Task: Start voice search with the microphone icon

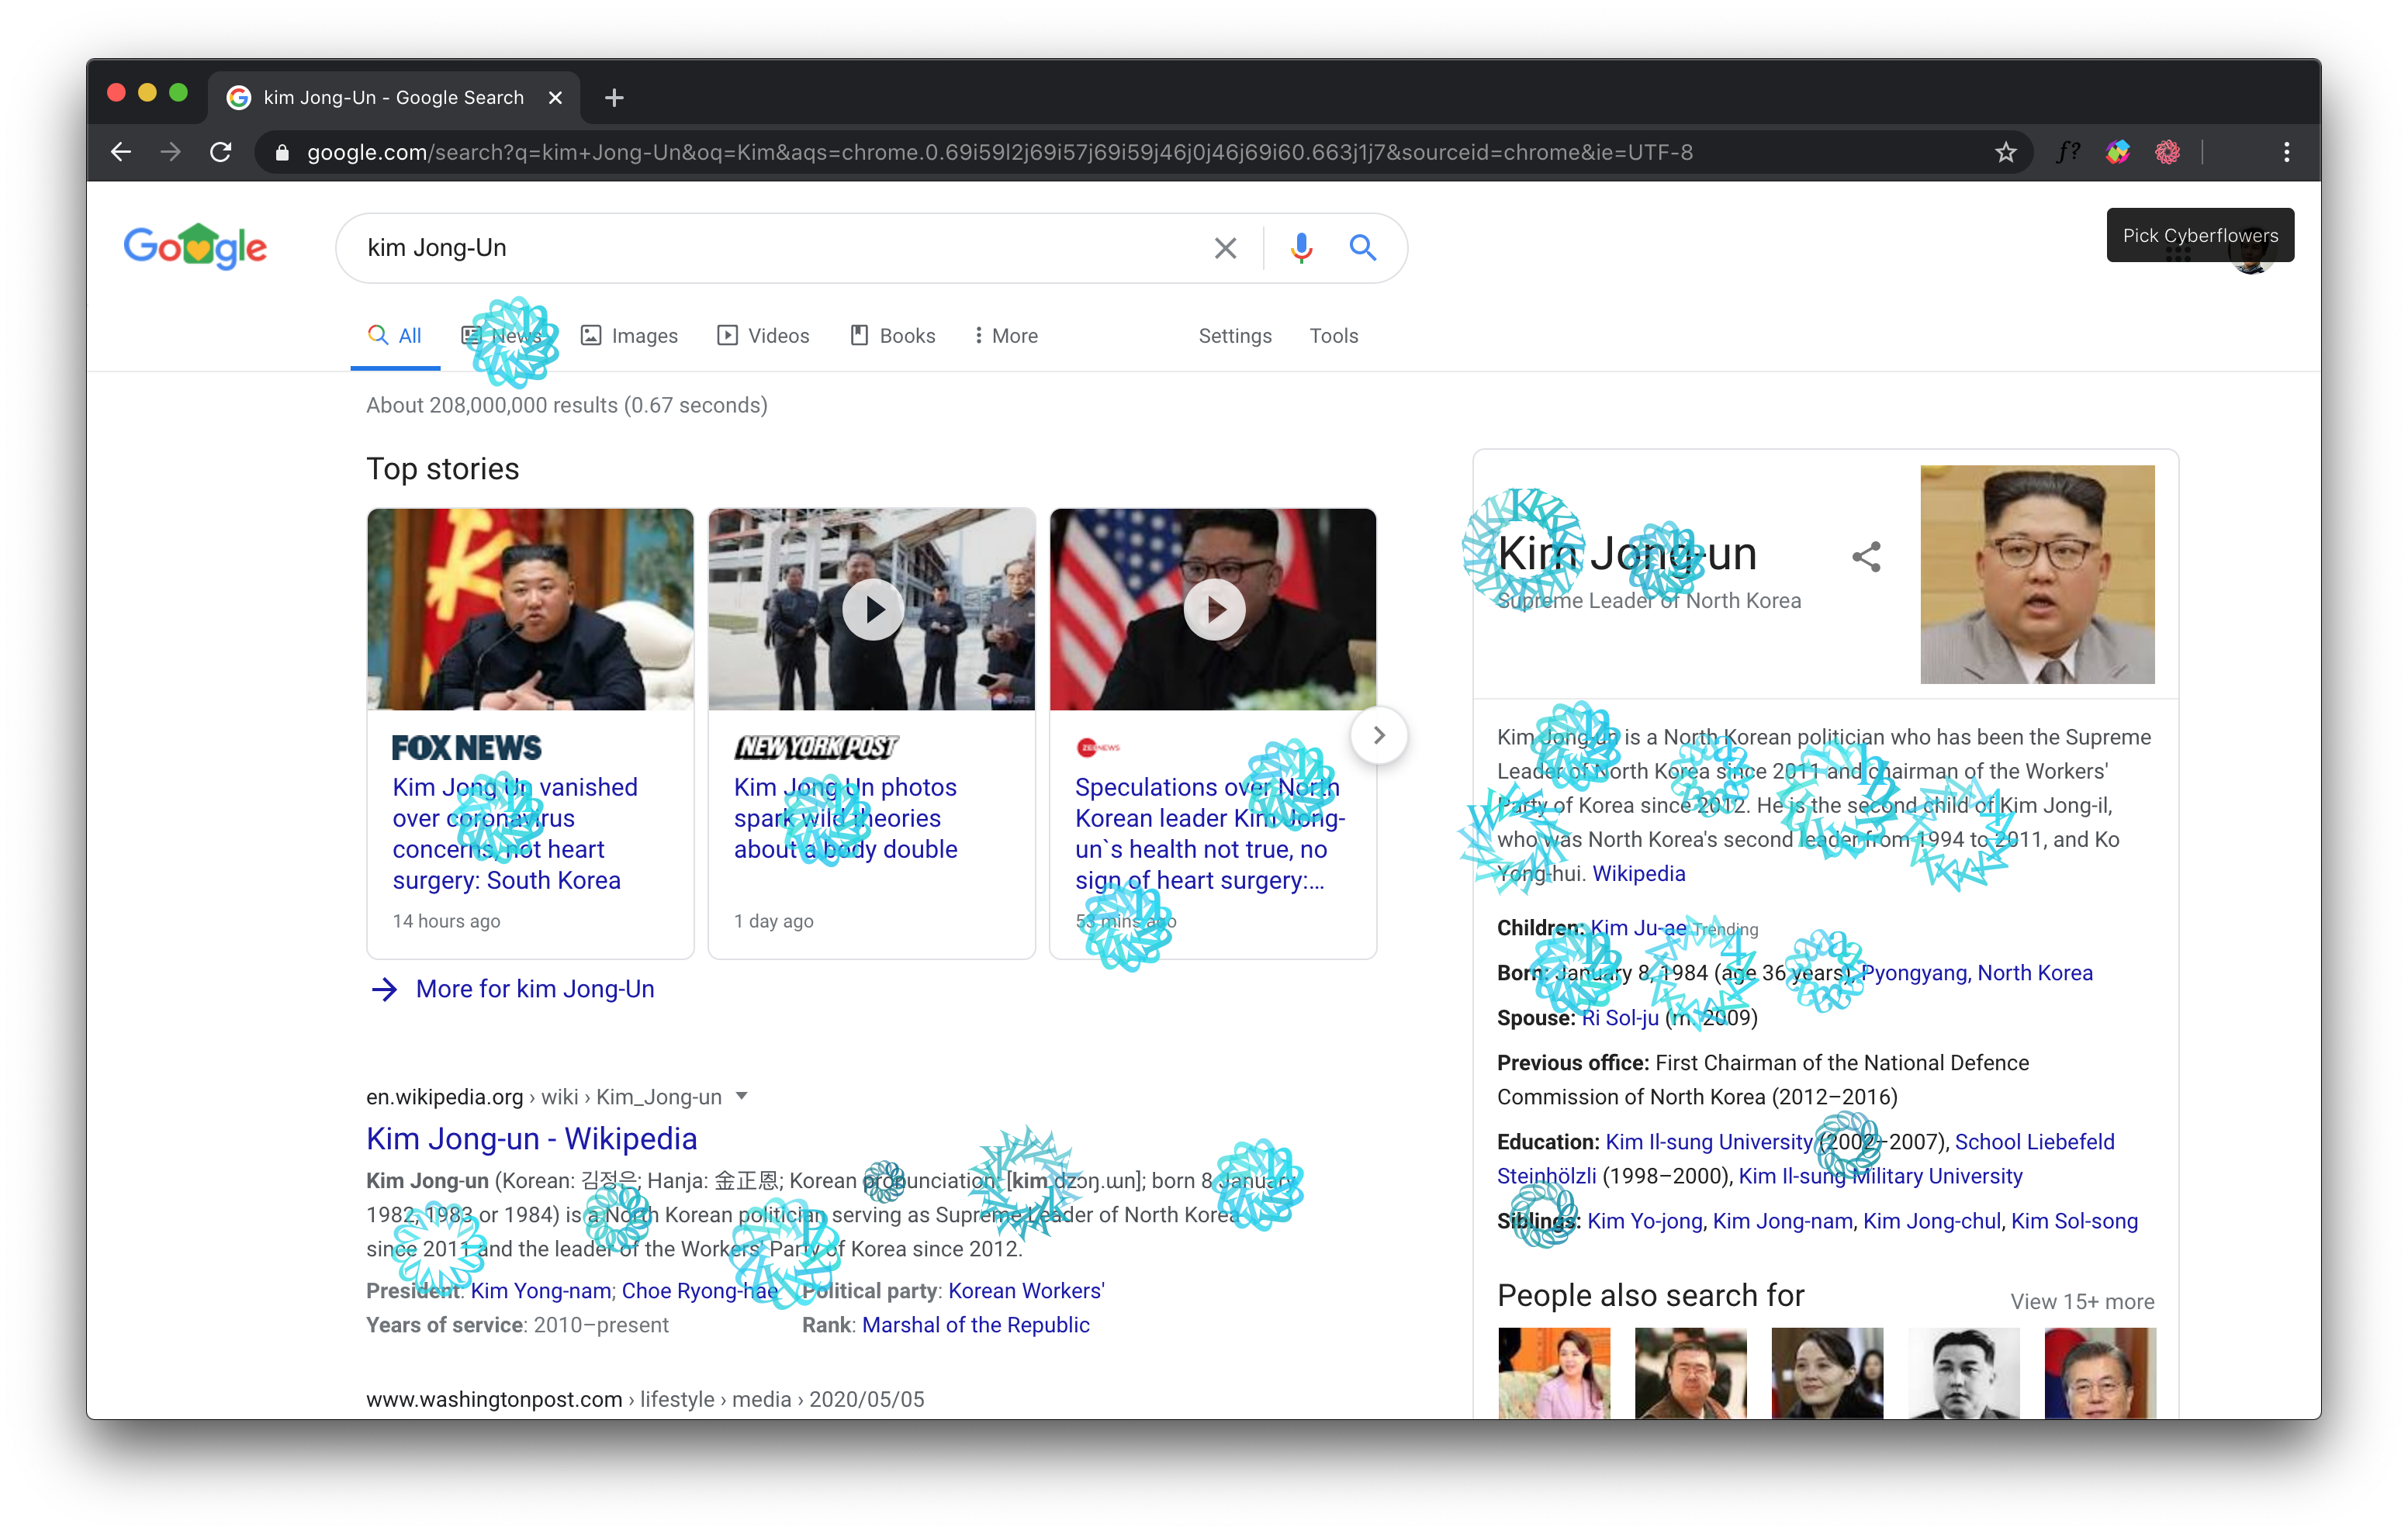Action: tap(1300, 248)
